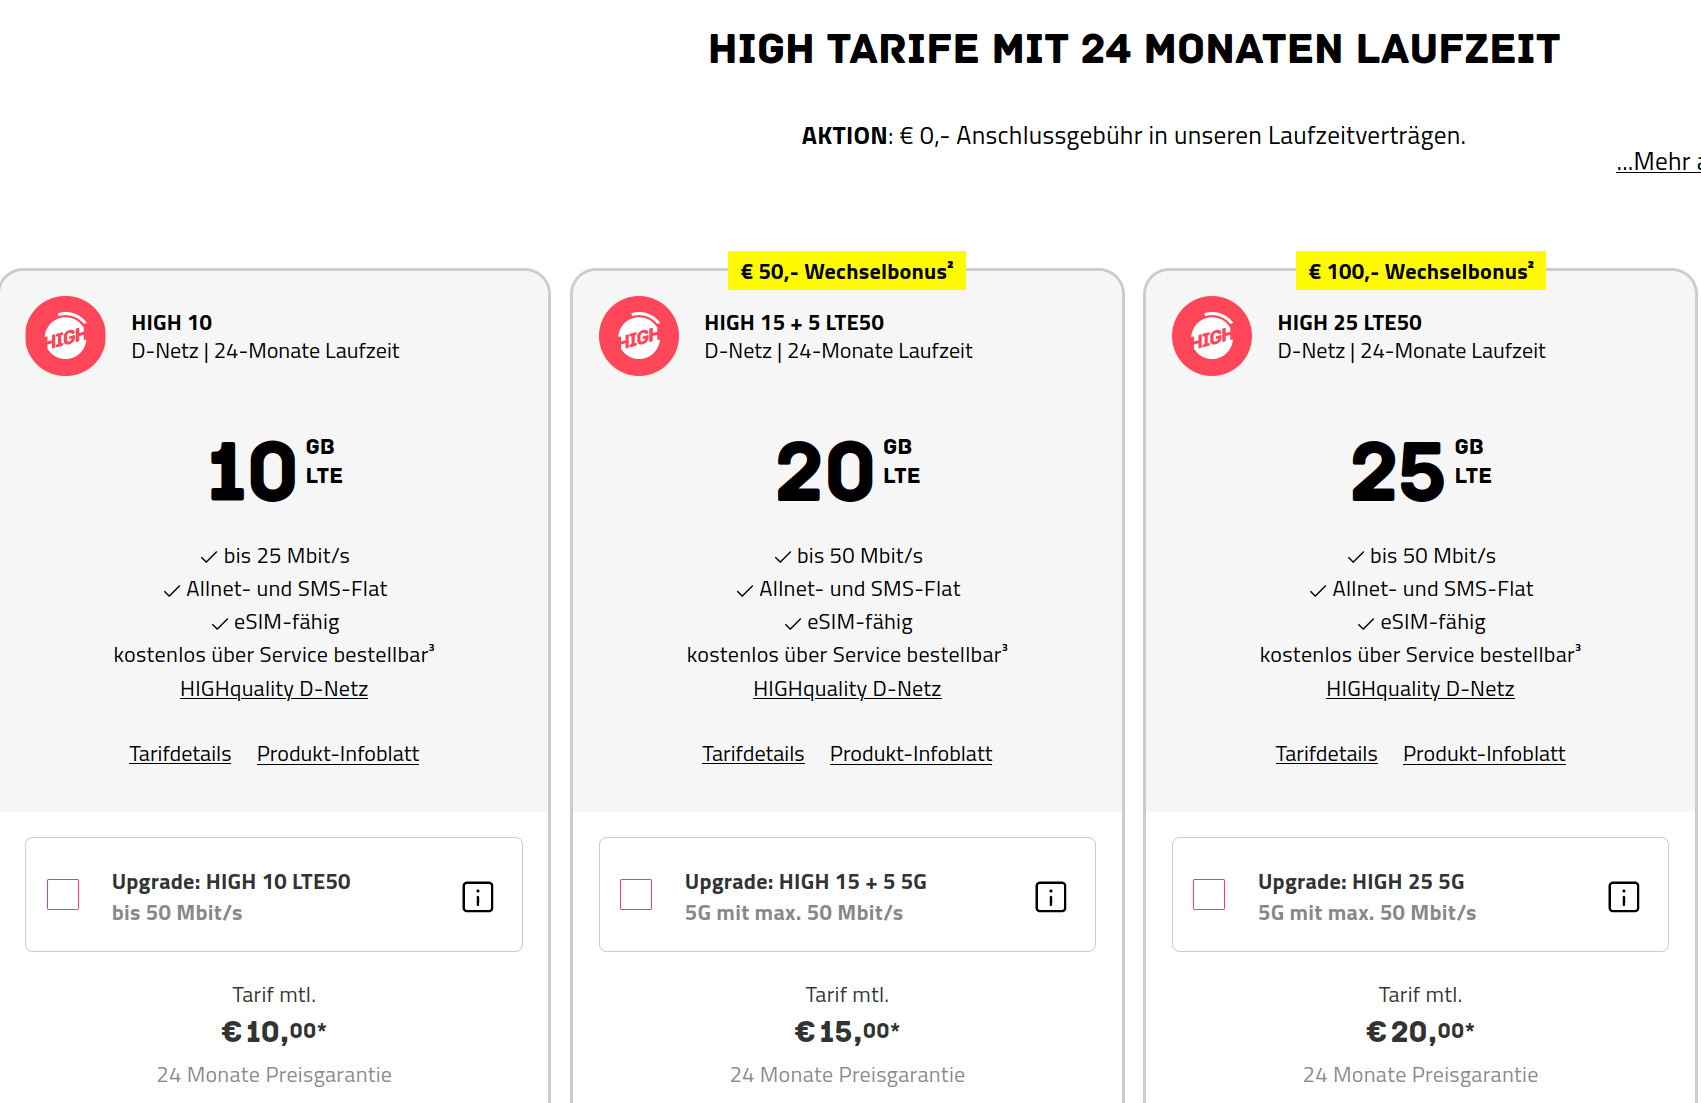Follow HIGHquality D-Netz link in 20 GB card

tap(847, 689)
